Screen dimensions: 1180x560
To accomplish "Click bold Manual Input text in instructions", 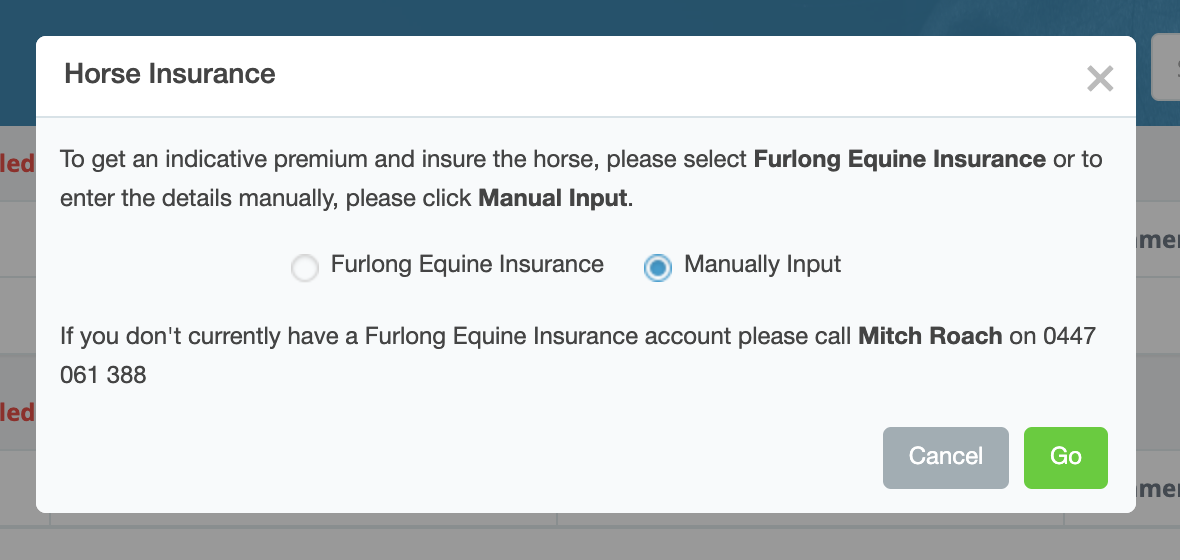I will [x=554, y=198].
